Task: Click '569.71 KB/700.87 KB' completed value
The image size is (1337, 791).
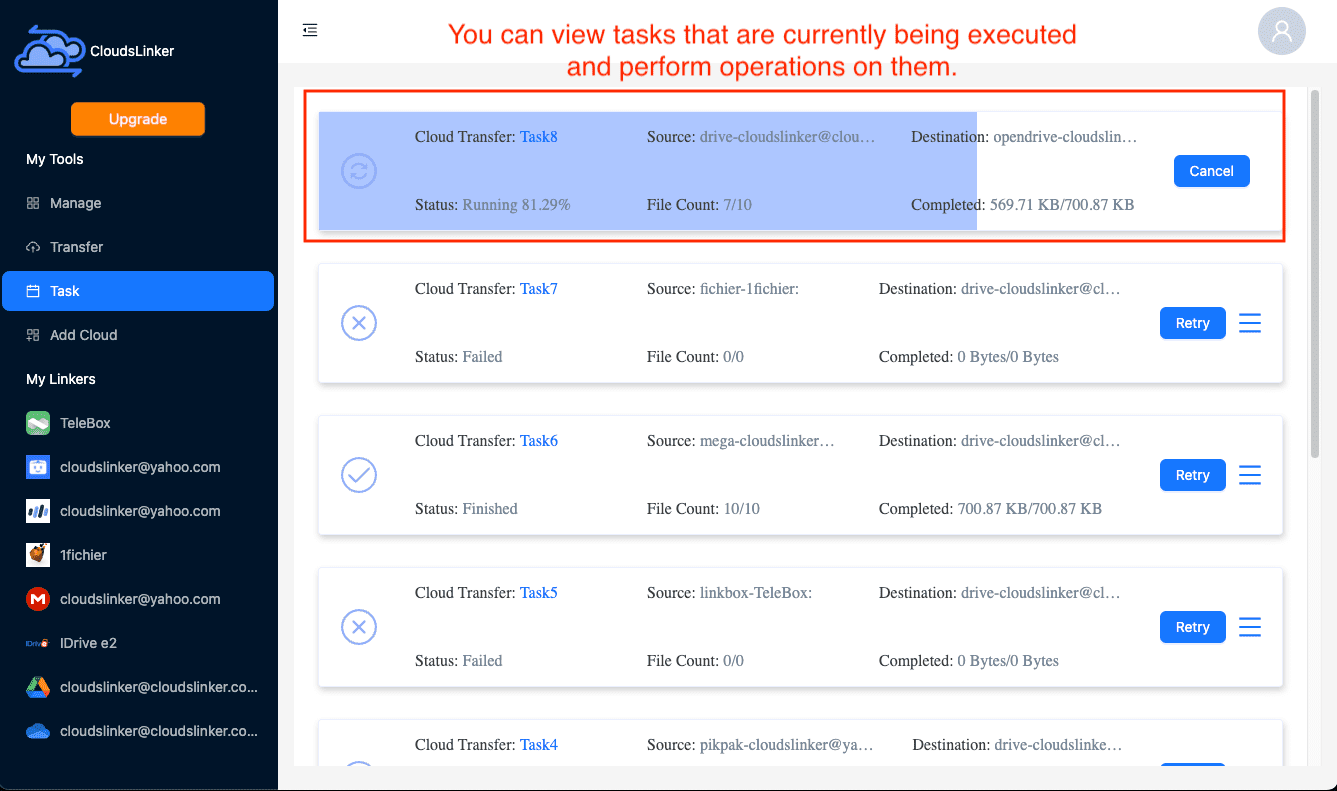Action: tap(1062, 205)
